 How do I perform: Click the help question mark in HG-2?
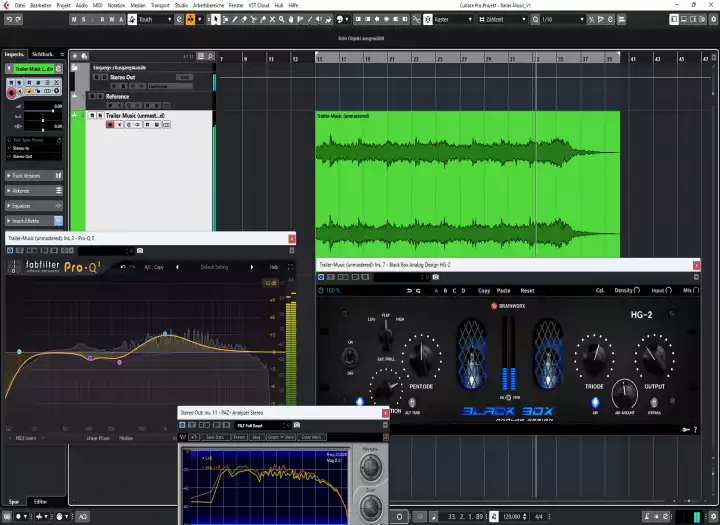pos(695,429)
